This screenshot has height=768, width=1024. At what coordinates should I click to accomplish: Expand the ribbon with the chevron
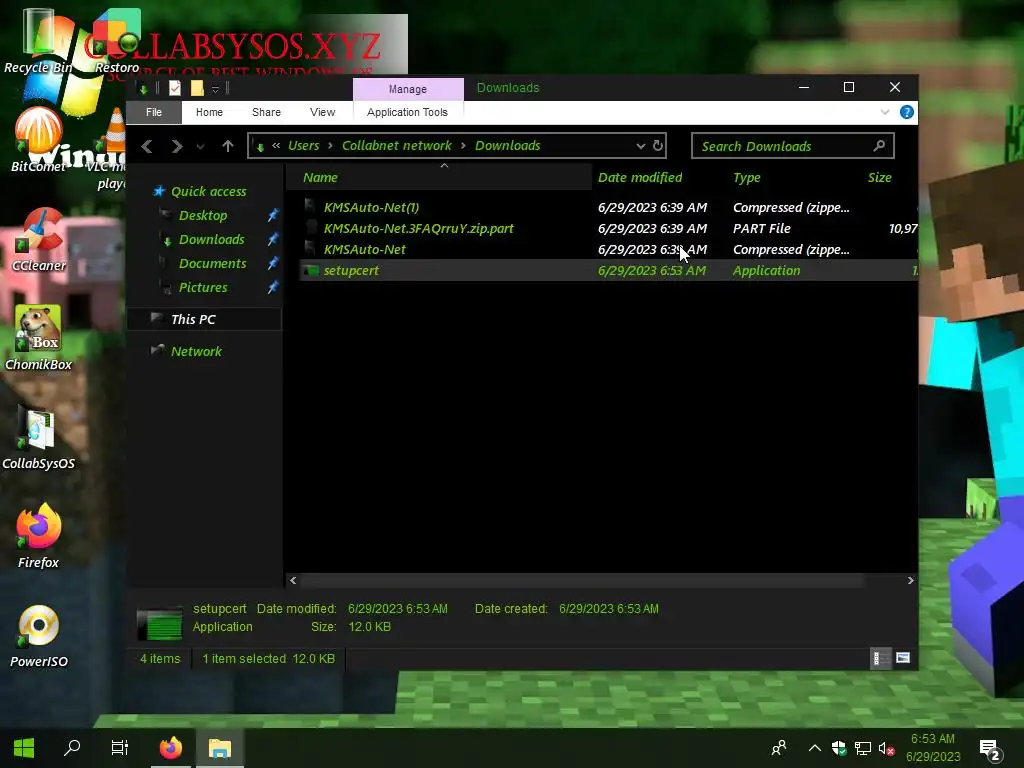(x=885, y=112)
